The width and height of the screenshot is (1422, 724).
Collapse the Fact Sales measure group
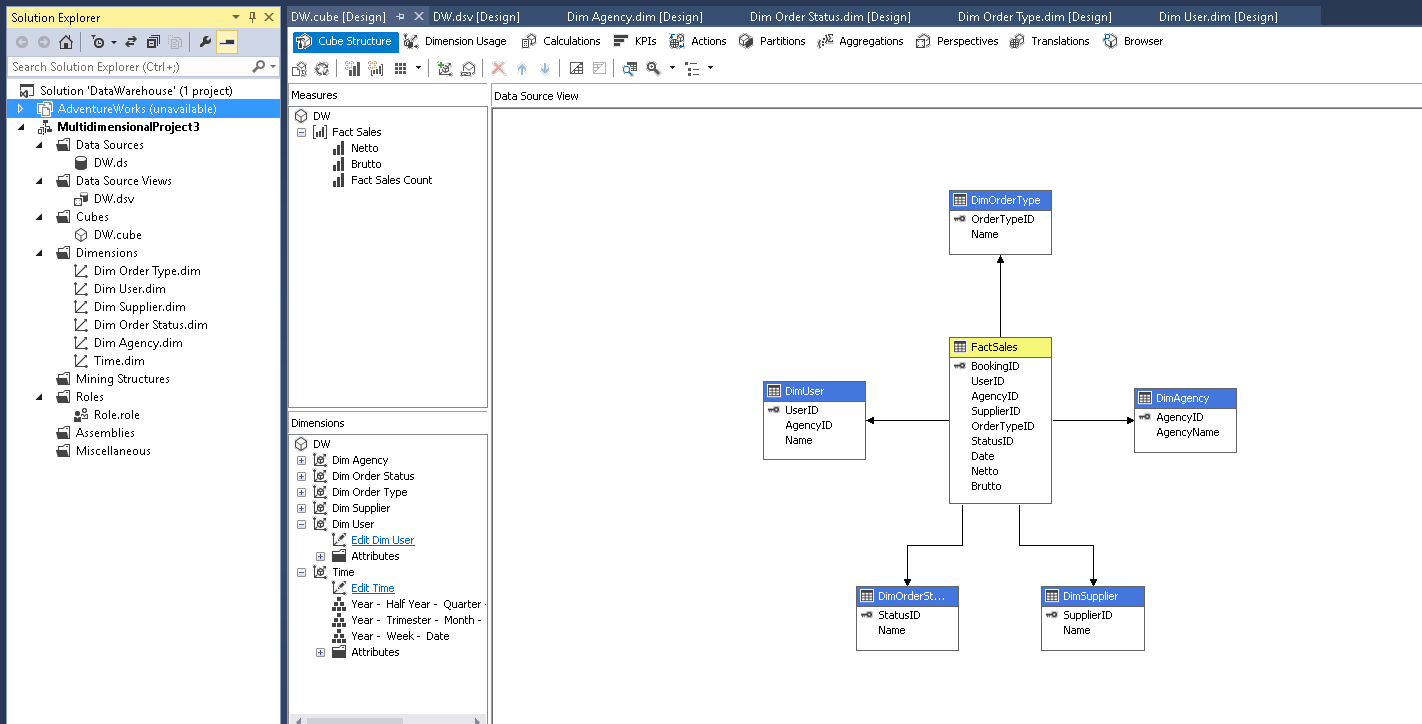(301, 132)
